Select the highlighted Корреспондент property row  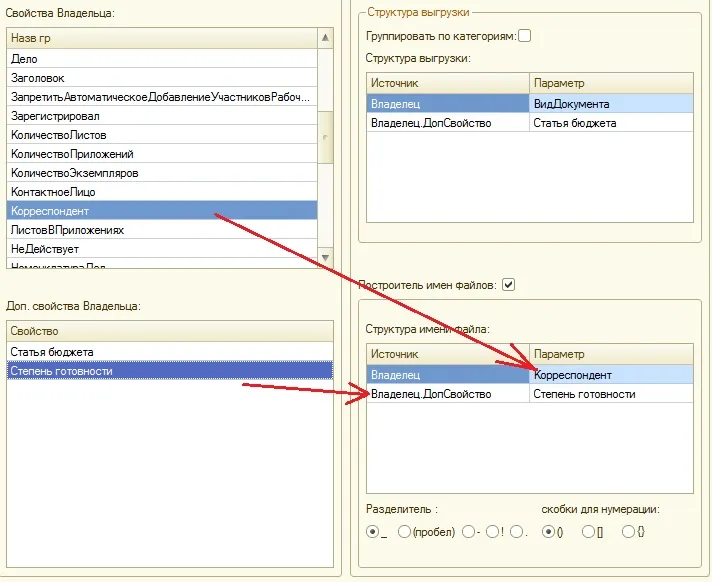162,211
